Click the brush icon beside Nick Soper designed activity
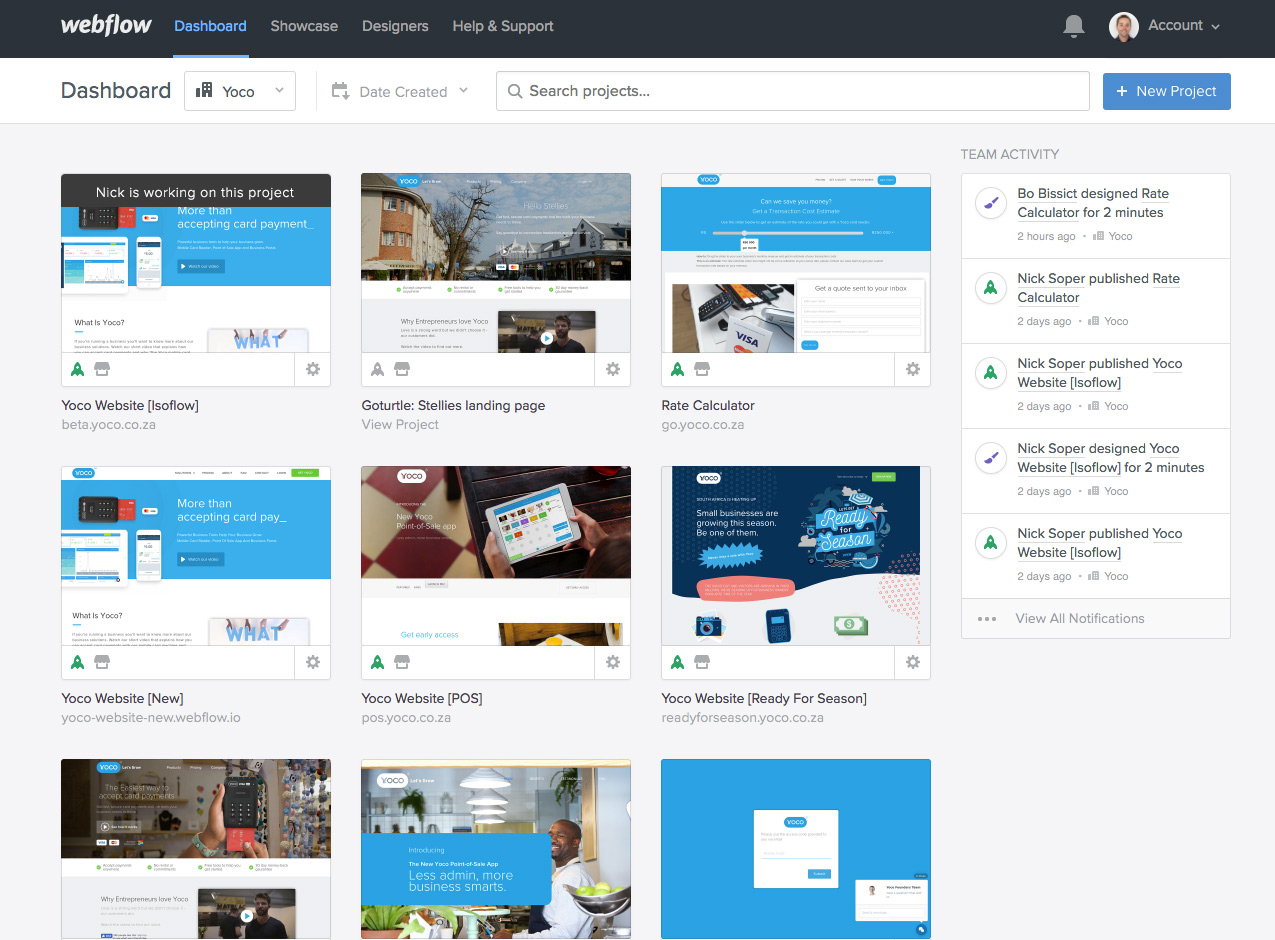This screenshot has width=1275, height=940. (x=990, y=458)
